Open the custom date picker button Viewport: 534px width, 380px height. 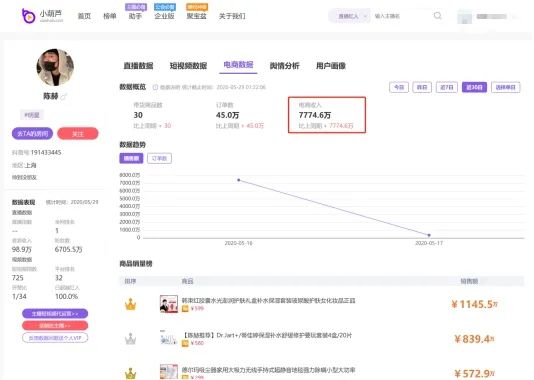(x=506, y=88)
